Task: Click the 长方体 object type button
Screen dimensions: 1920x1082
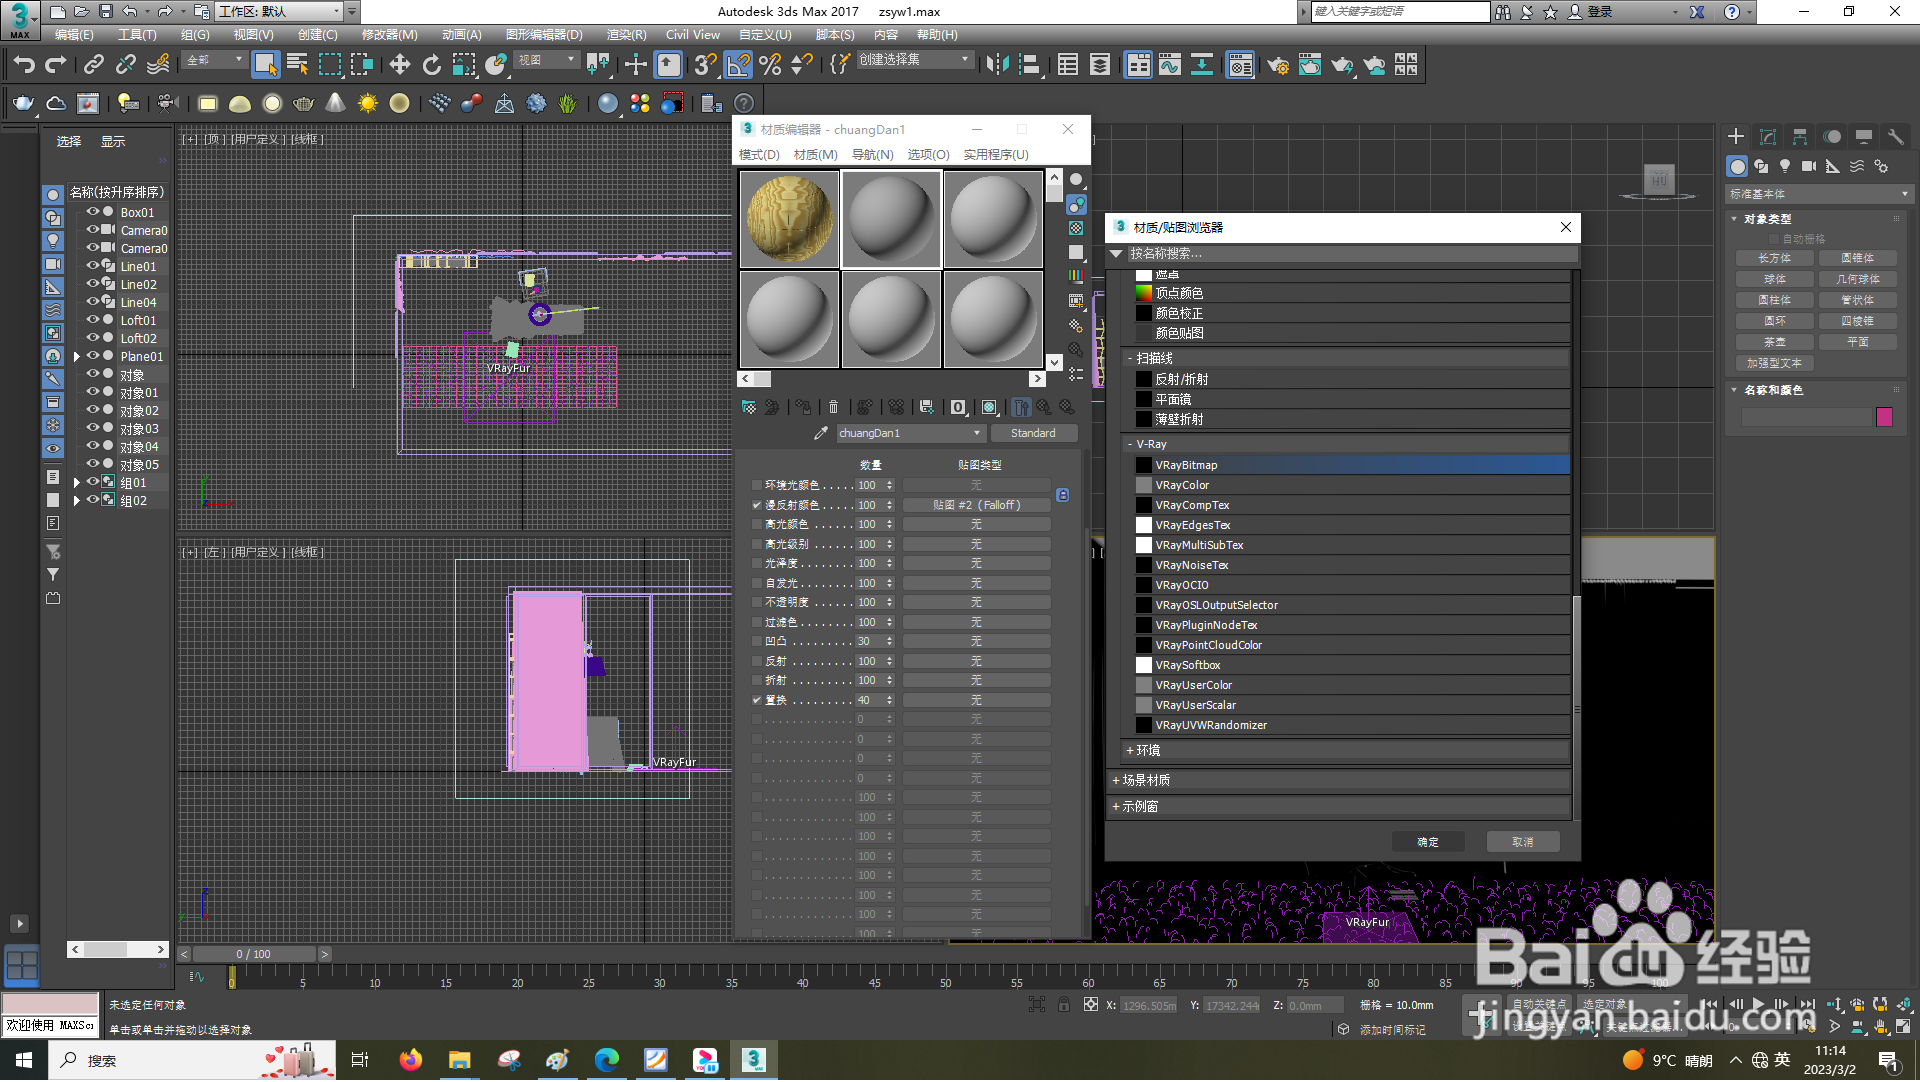Action: click(1775, 258)
